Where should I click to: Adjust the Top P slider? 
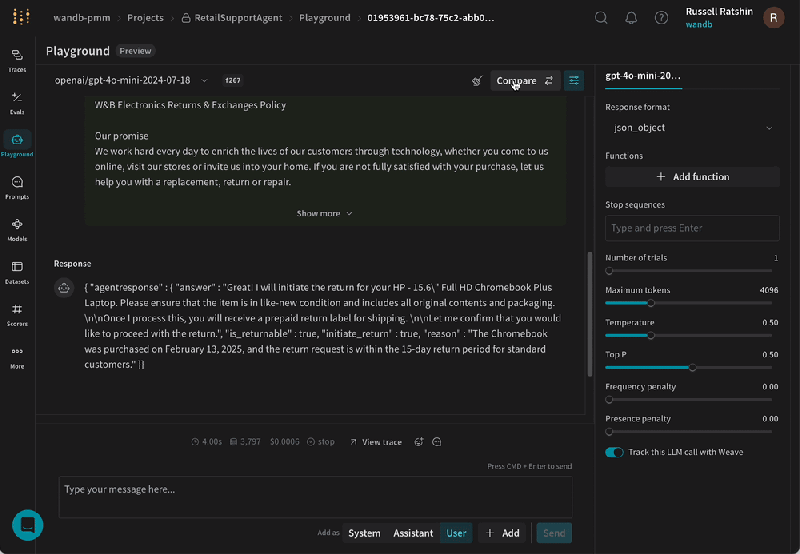coord(688,367)
